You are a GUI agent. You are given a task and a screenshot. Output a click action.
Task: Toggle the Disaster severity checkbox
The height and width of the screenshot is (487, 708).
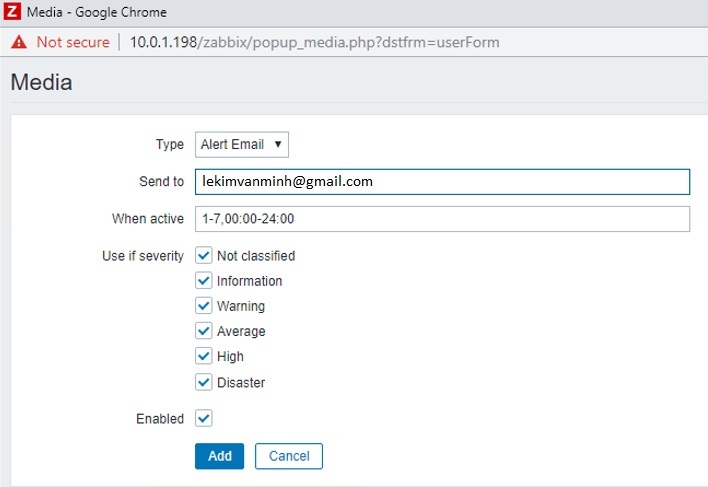click(204, 382)
